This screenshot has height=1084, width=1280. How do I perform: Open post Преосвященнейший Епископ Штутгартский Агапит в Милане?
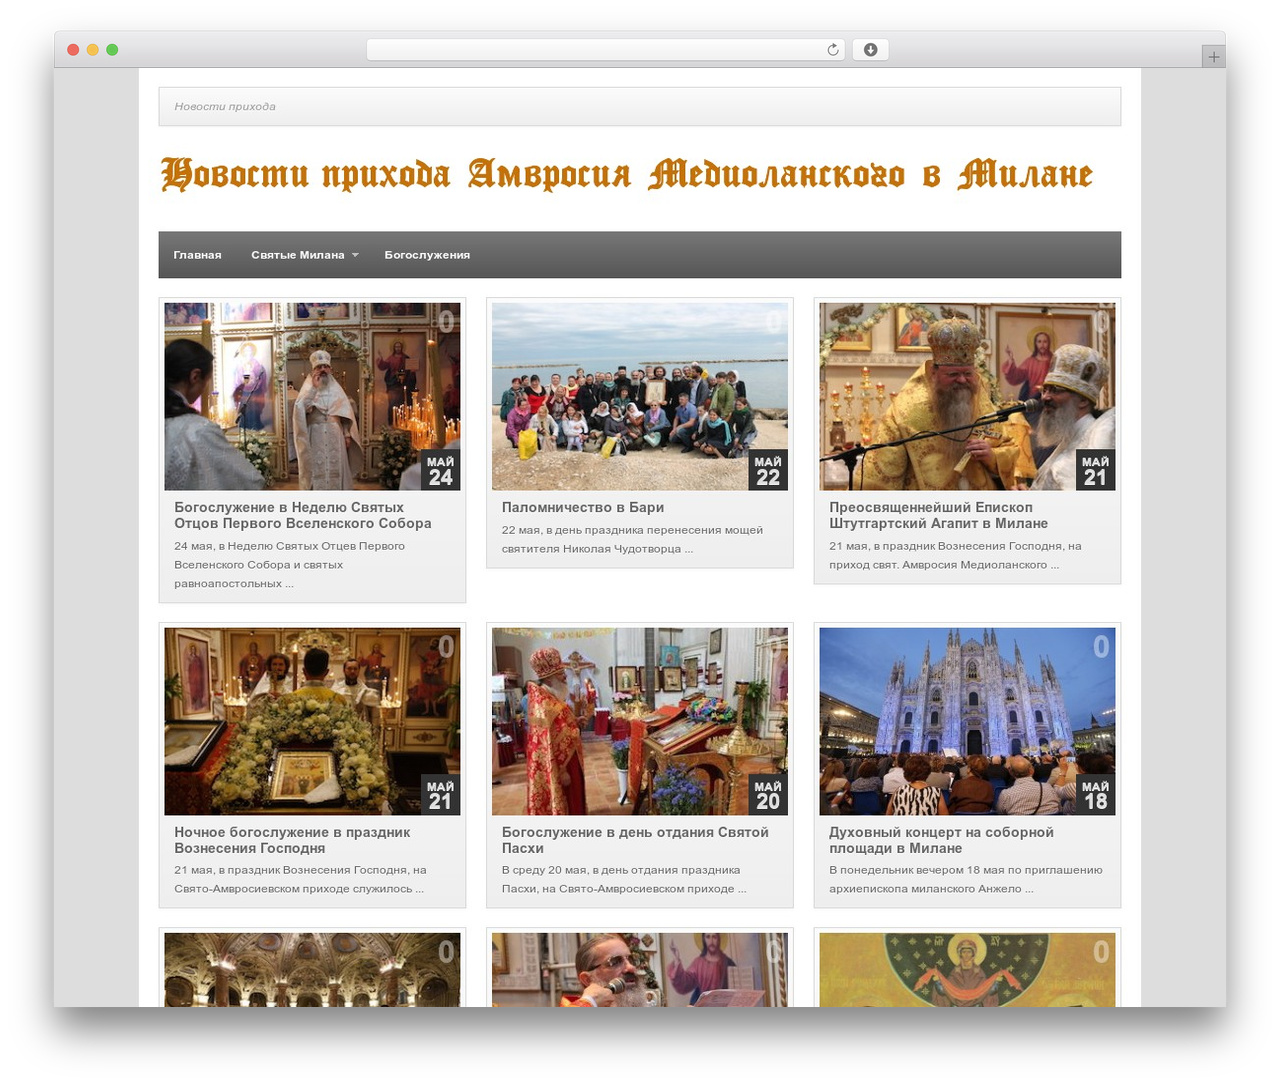coord(939,515)
